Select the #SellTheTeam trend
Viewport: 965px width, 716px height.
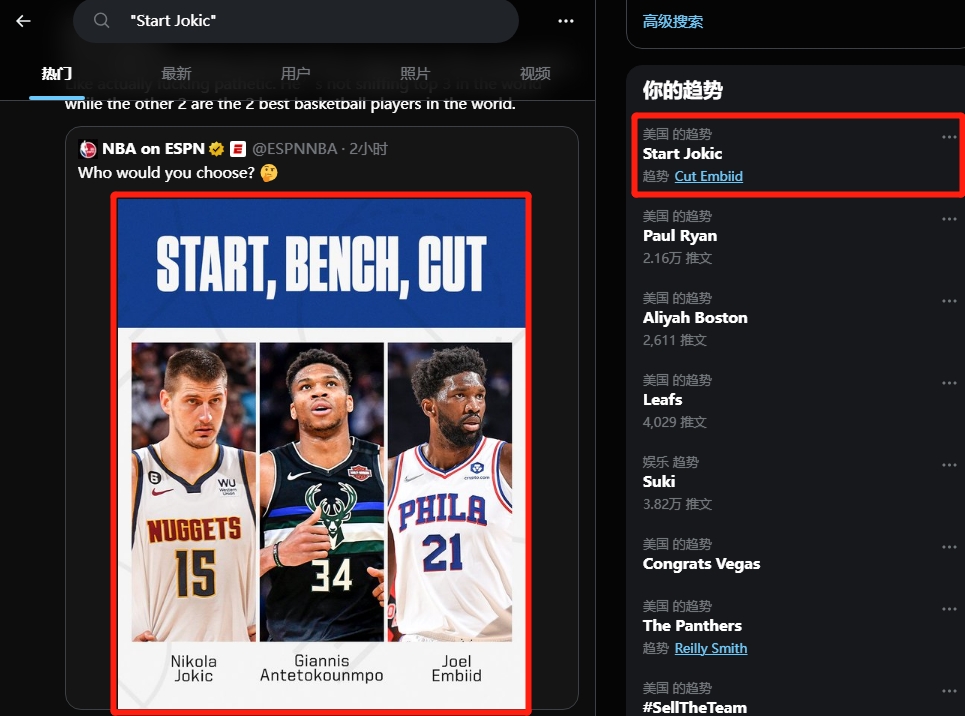(x=694, y=707)
